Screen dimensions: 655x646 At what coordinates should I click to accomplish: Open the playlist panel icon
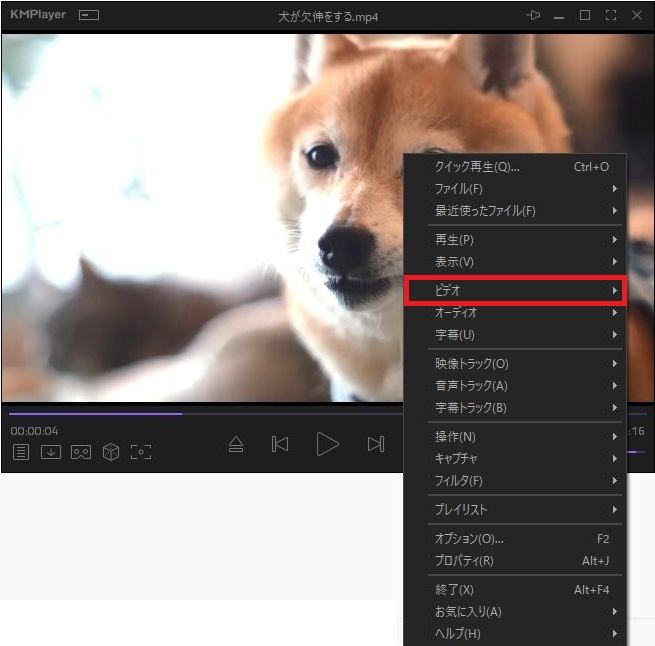[x=21, y=452]
